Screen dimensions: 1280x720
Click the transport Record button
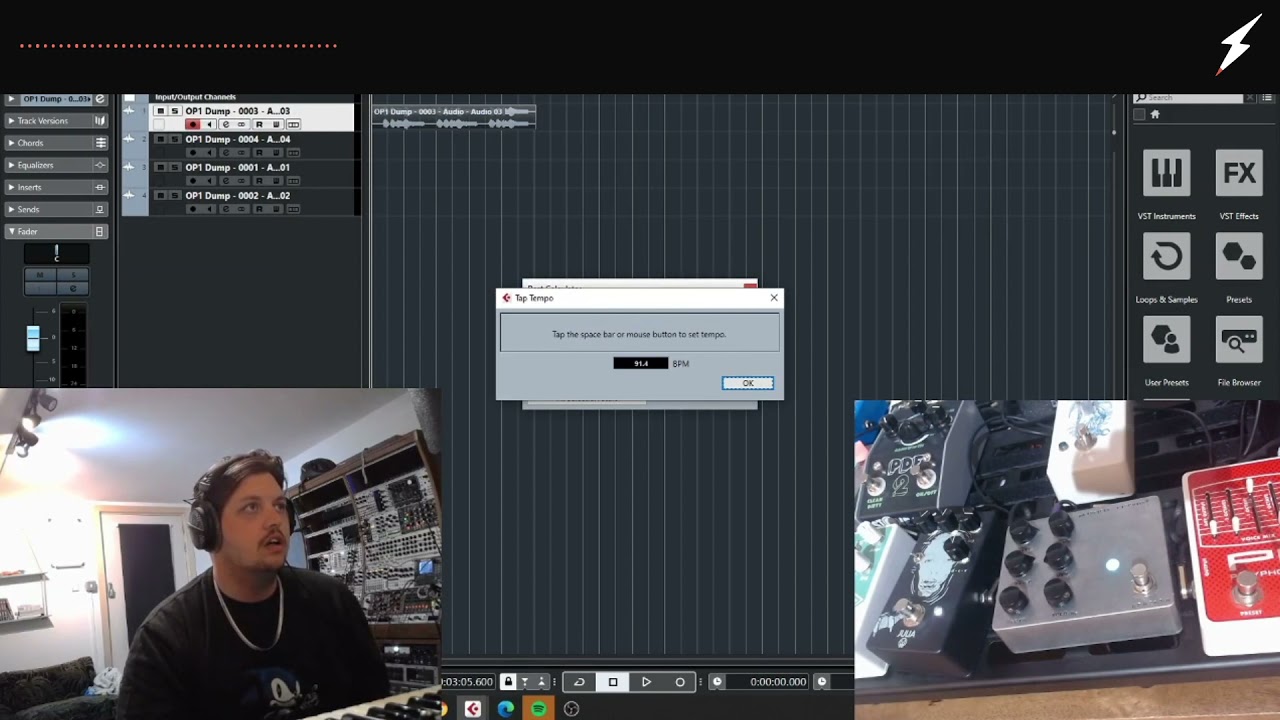(x=680, y=682)
